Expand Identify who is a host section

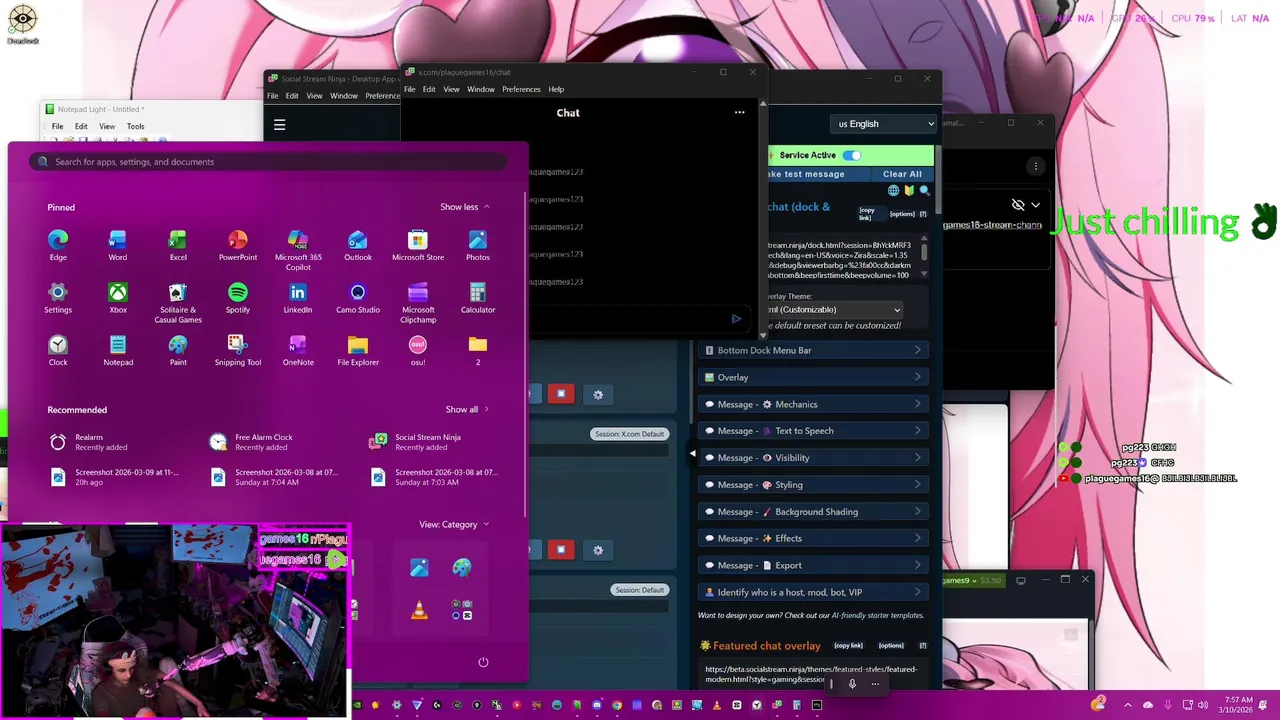coord(814,592)
